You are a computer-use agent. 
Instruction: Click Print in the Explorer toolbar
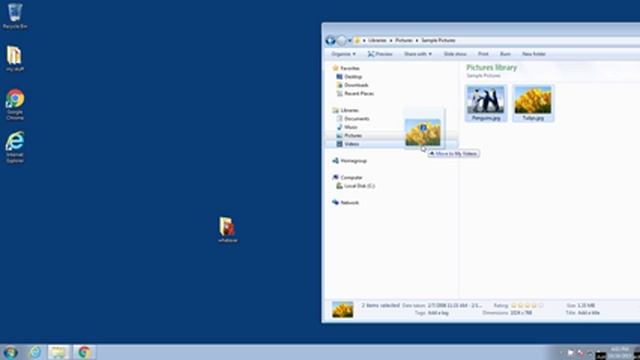point(483,54)
